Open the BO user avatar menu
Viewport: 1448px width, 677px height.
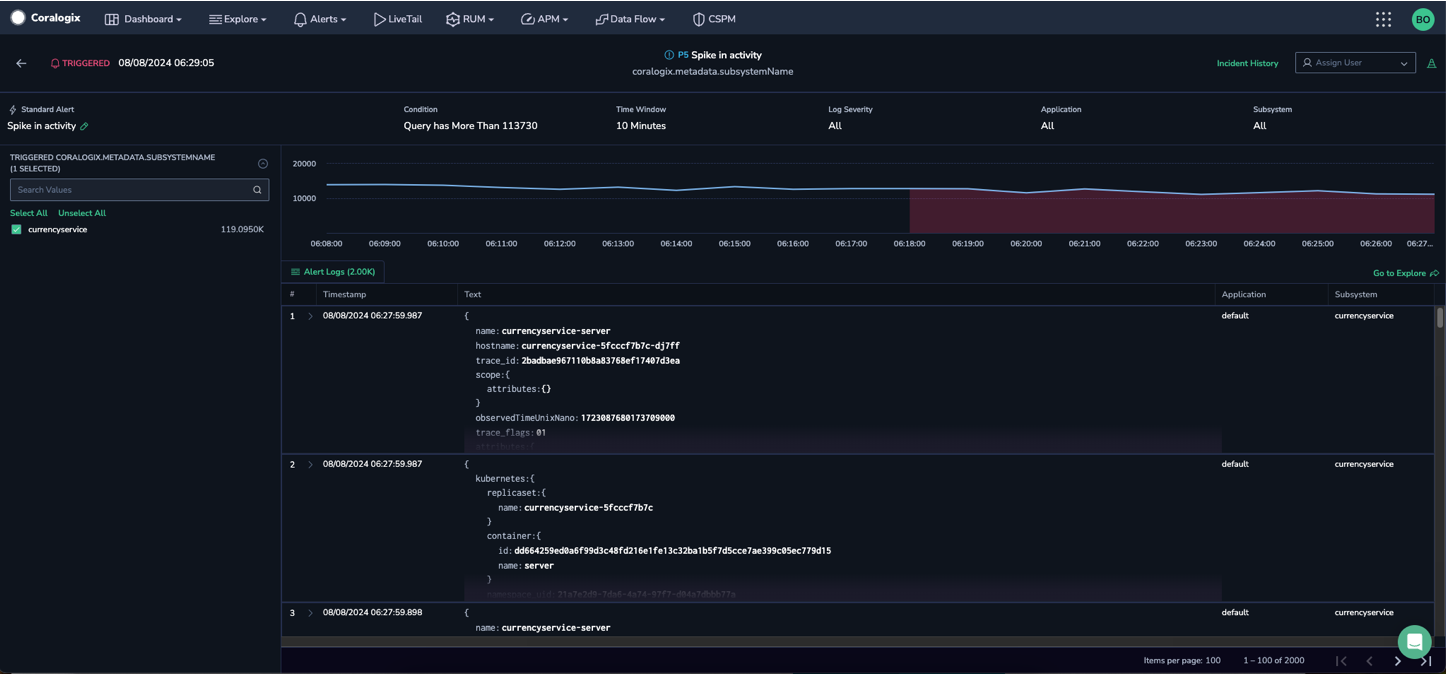pos(1422,19)
